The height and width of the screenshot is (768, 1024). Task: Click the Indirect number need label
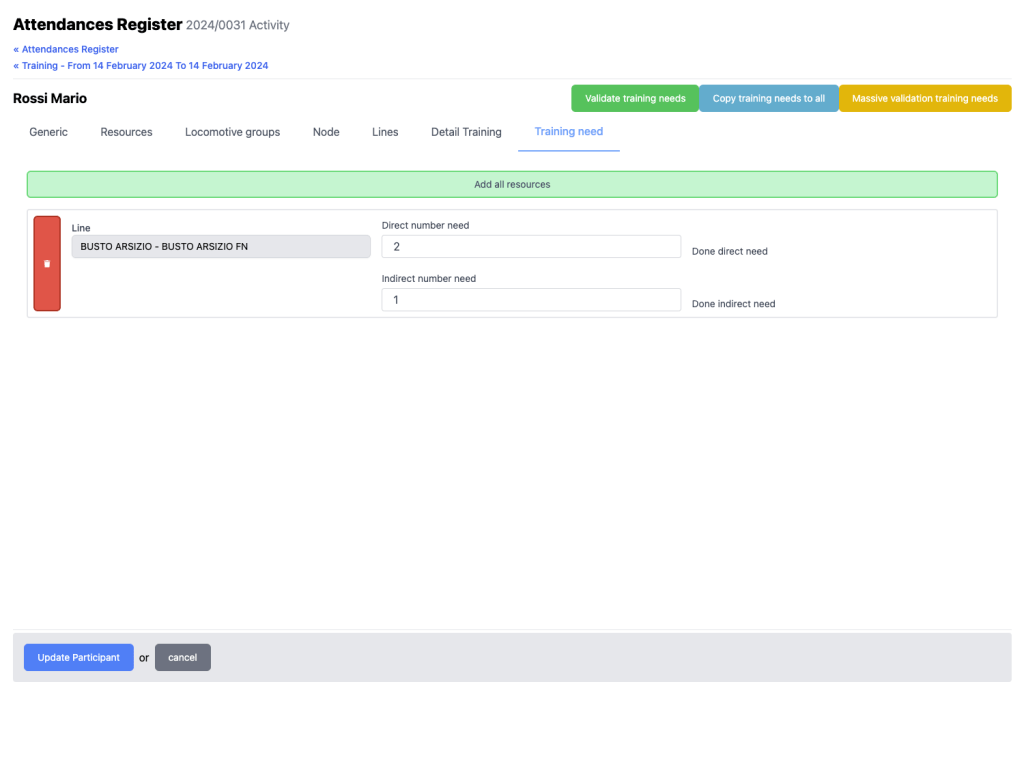[x=428, y=278]
